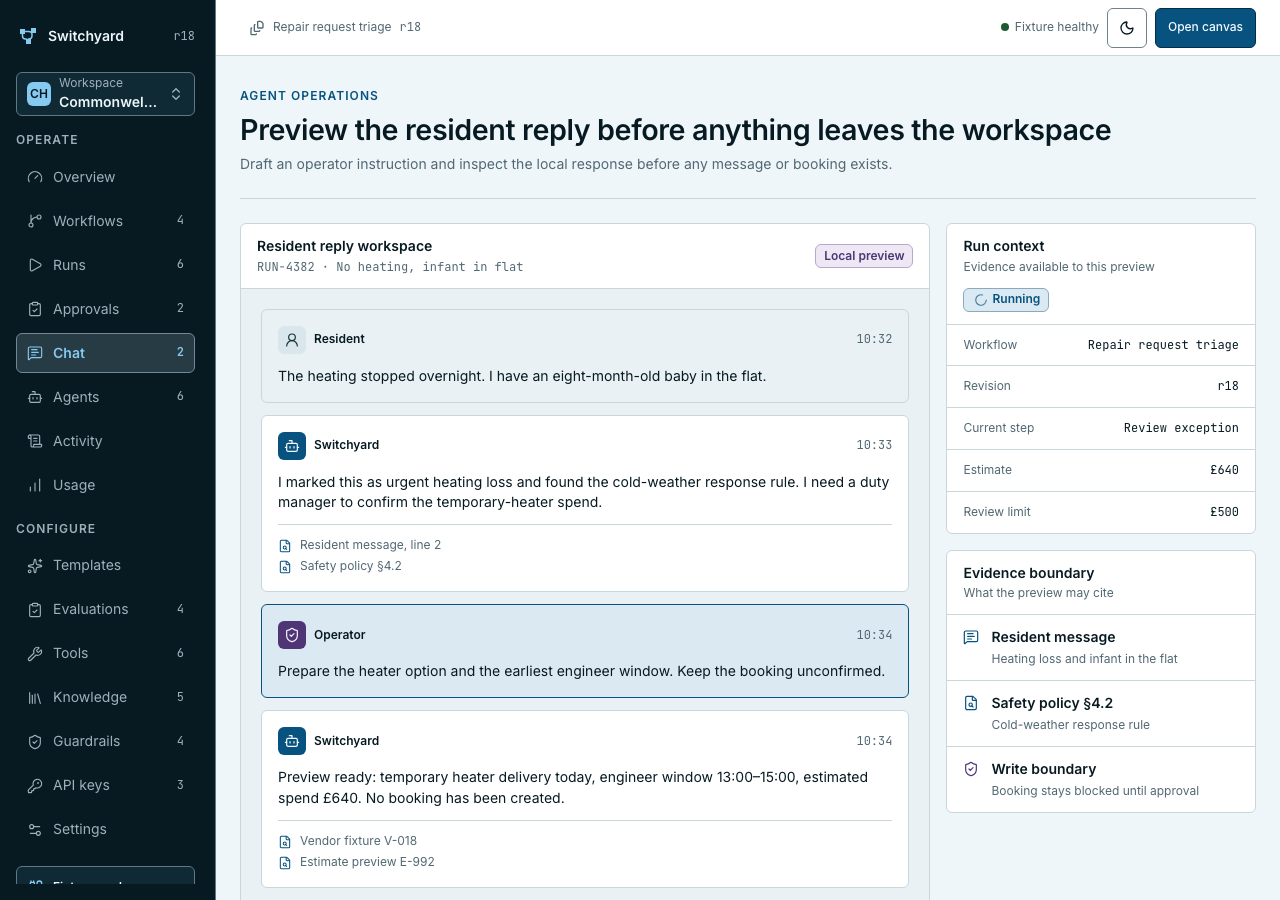
Task: Open the Workspace Commonwel... switcher dropdown
Action: point(105,94)
